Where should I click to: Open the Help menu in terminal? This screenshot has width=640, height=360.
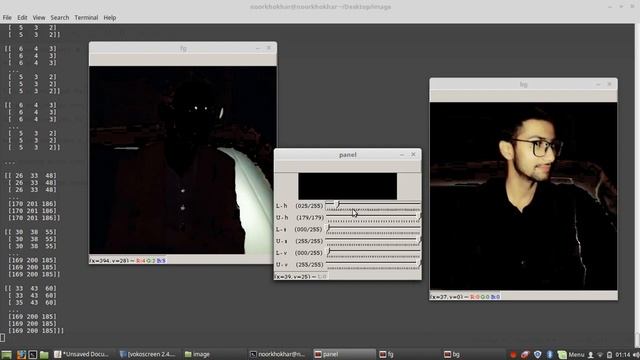[x=109, y=18]
